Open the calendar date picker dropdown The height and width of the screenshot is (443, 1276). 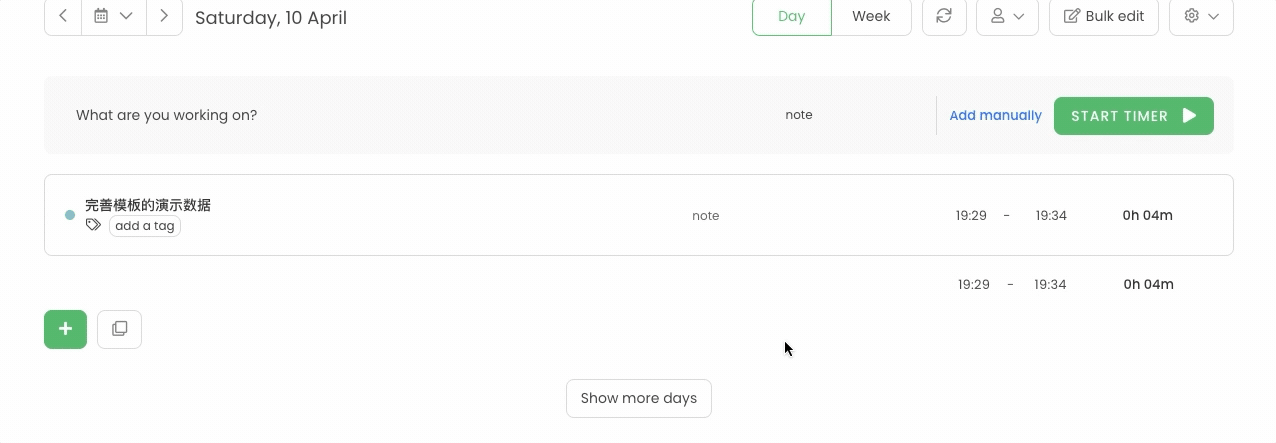click(113, 17)
